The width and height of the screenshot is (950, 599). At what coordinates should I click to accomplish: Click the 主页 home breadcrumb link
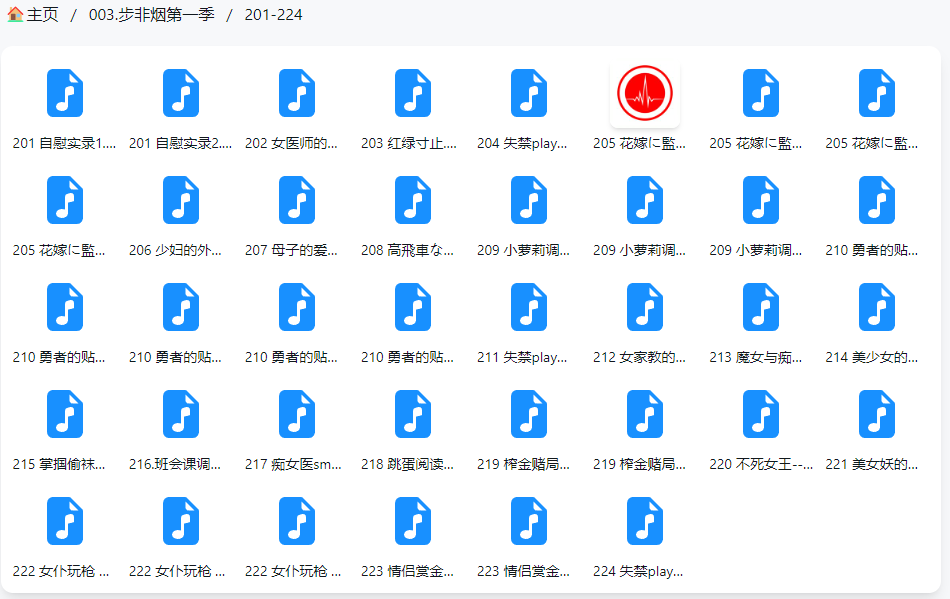tap(42, 15)
